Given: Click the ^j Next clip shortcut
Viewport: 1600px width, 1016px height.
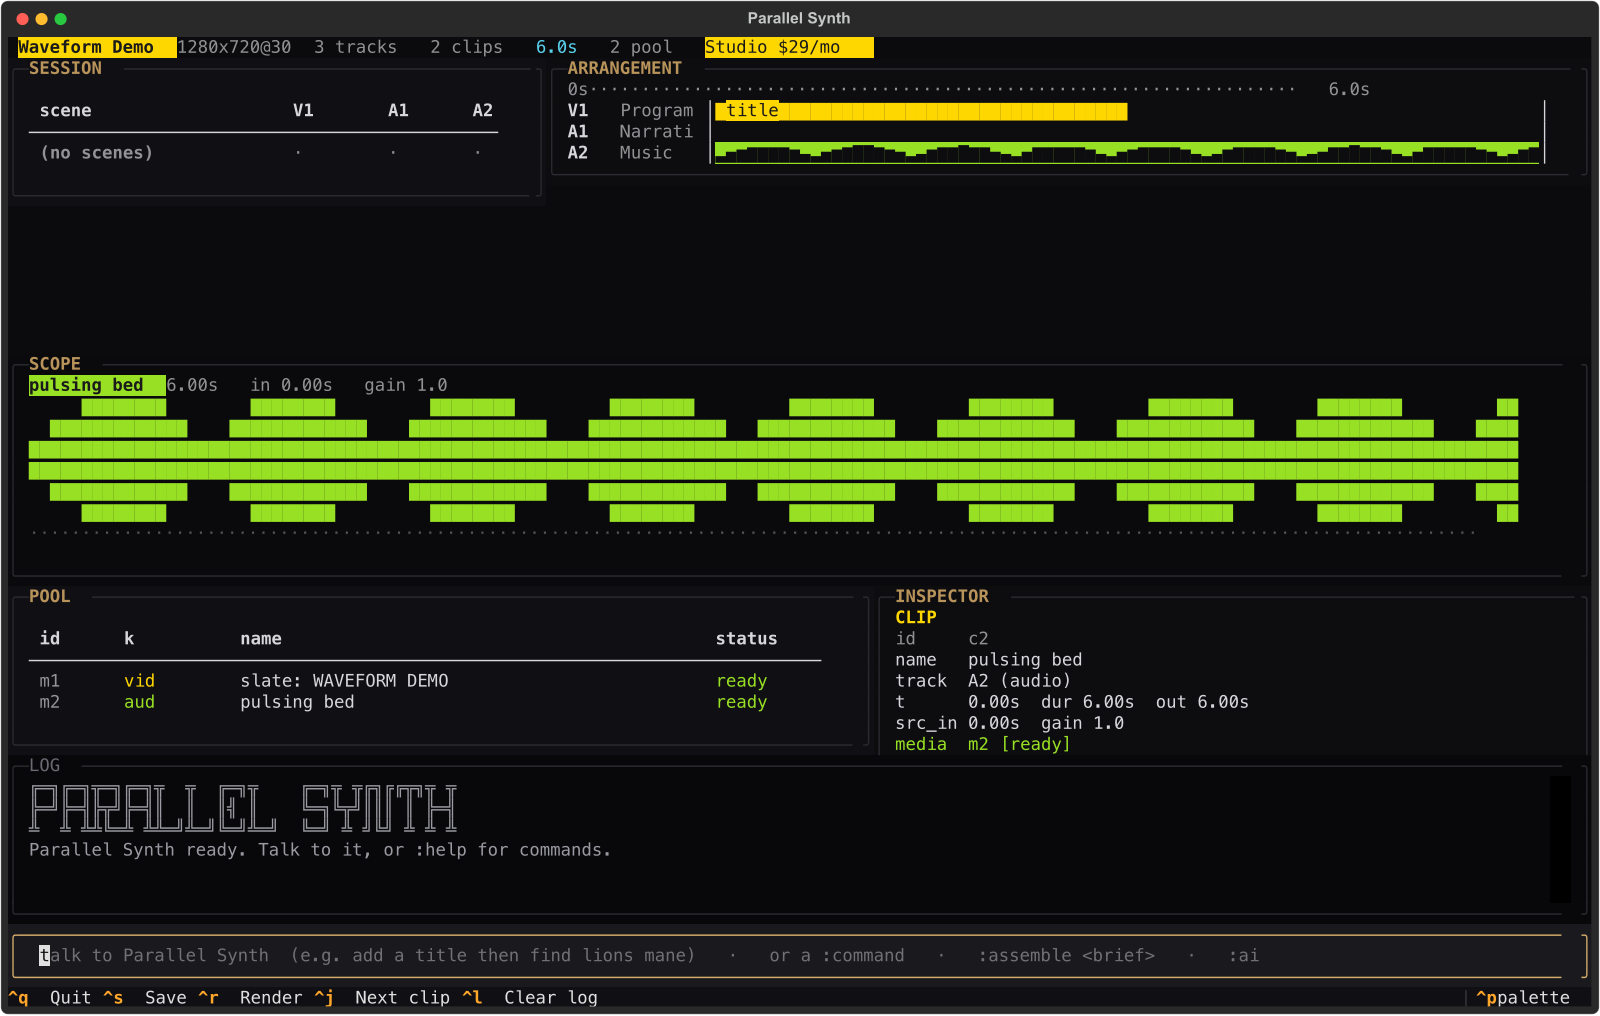Looking at the screenshot, I should point(382,998).
